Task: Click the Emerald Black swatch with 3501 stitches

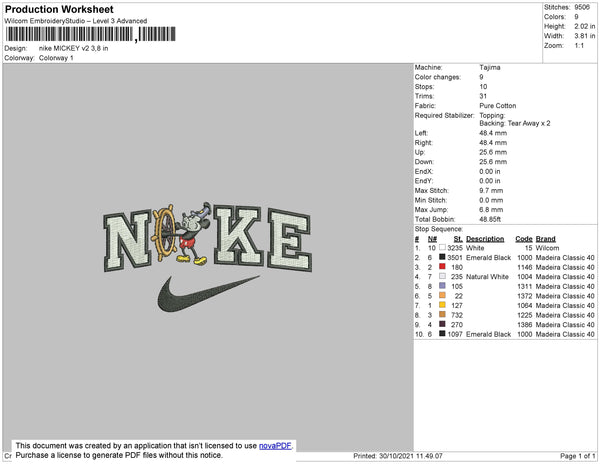Action: pyautogui.click(x=442, y=257)
